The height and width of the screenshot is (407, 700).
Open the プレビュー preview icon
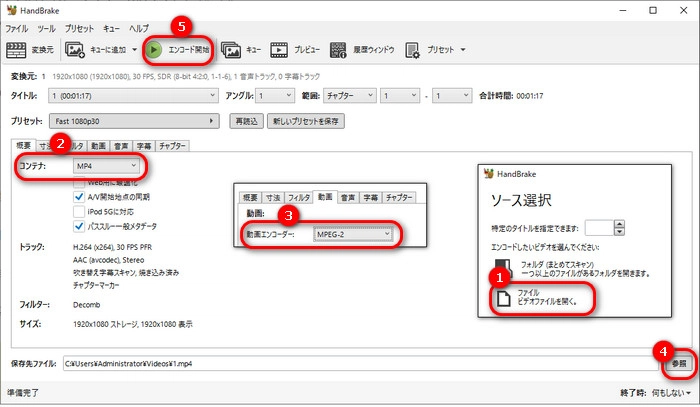point(279,50)
